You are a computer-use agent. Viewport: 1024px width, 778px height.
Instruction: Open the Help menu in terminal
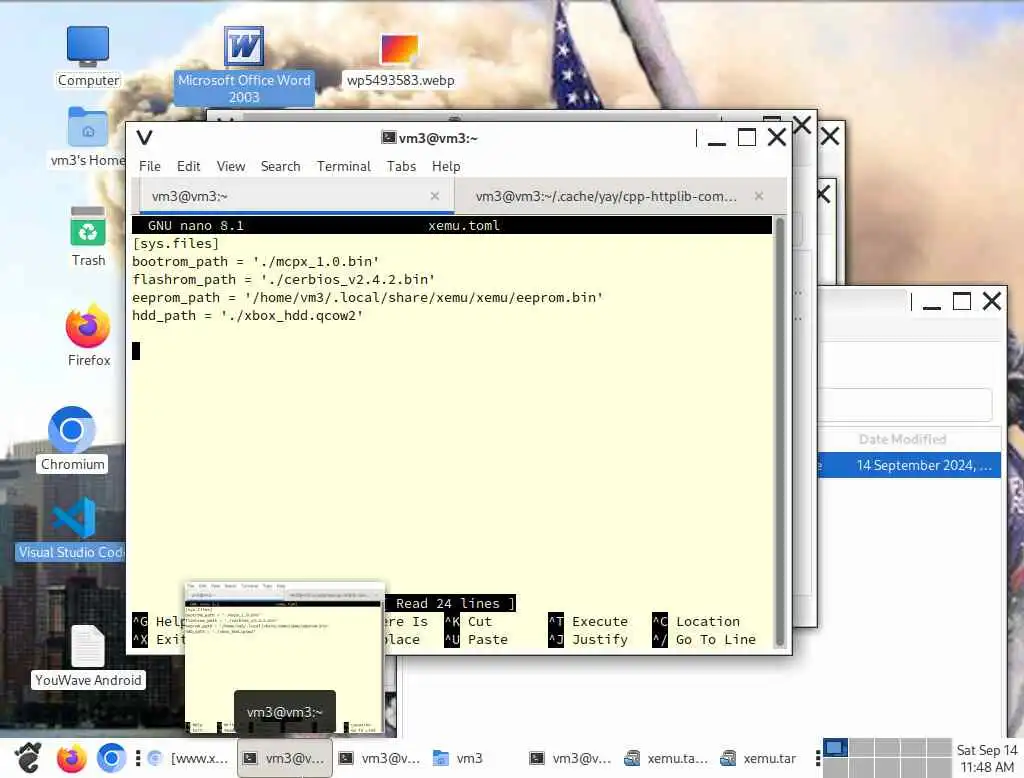pos(446,167)
